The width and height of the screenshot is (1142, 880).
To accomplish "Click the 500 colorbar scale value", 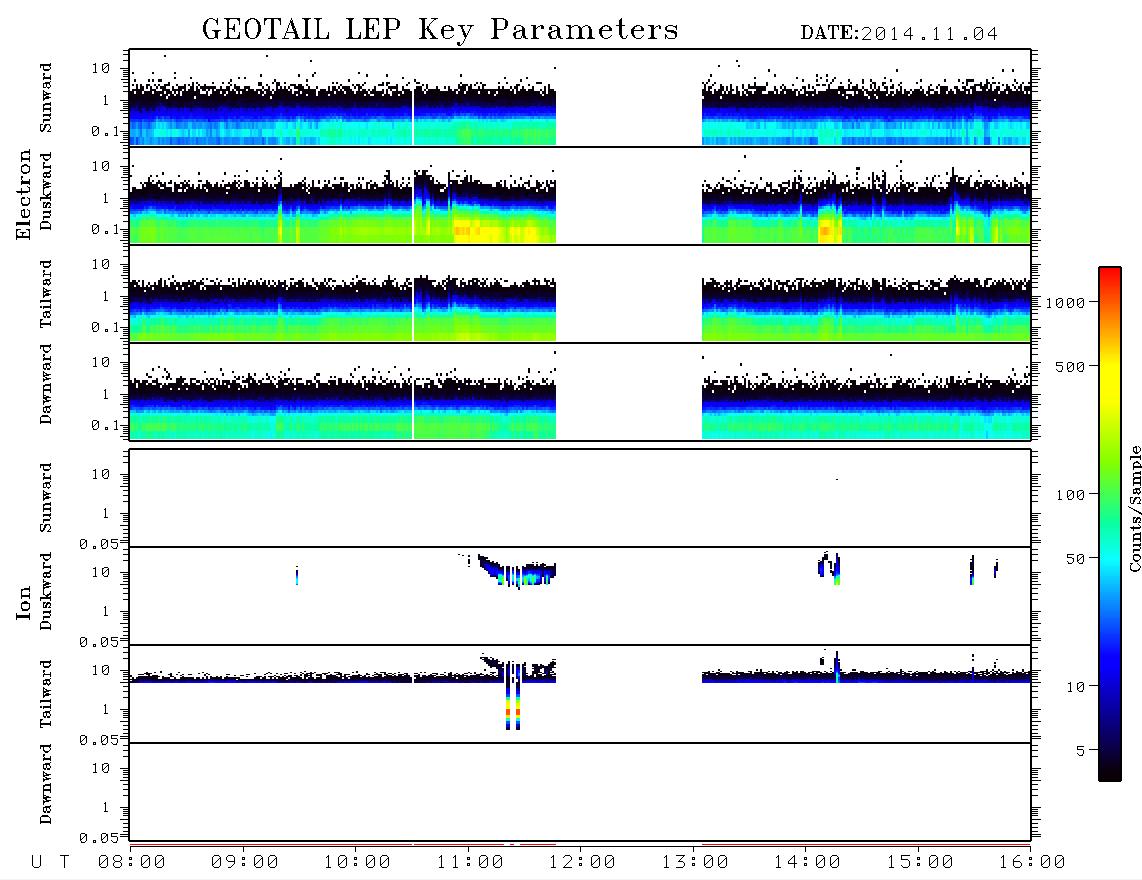I will tap(1070, 367).
